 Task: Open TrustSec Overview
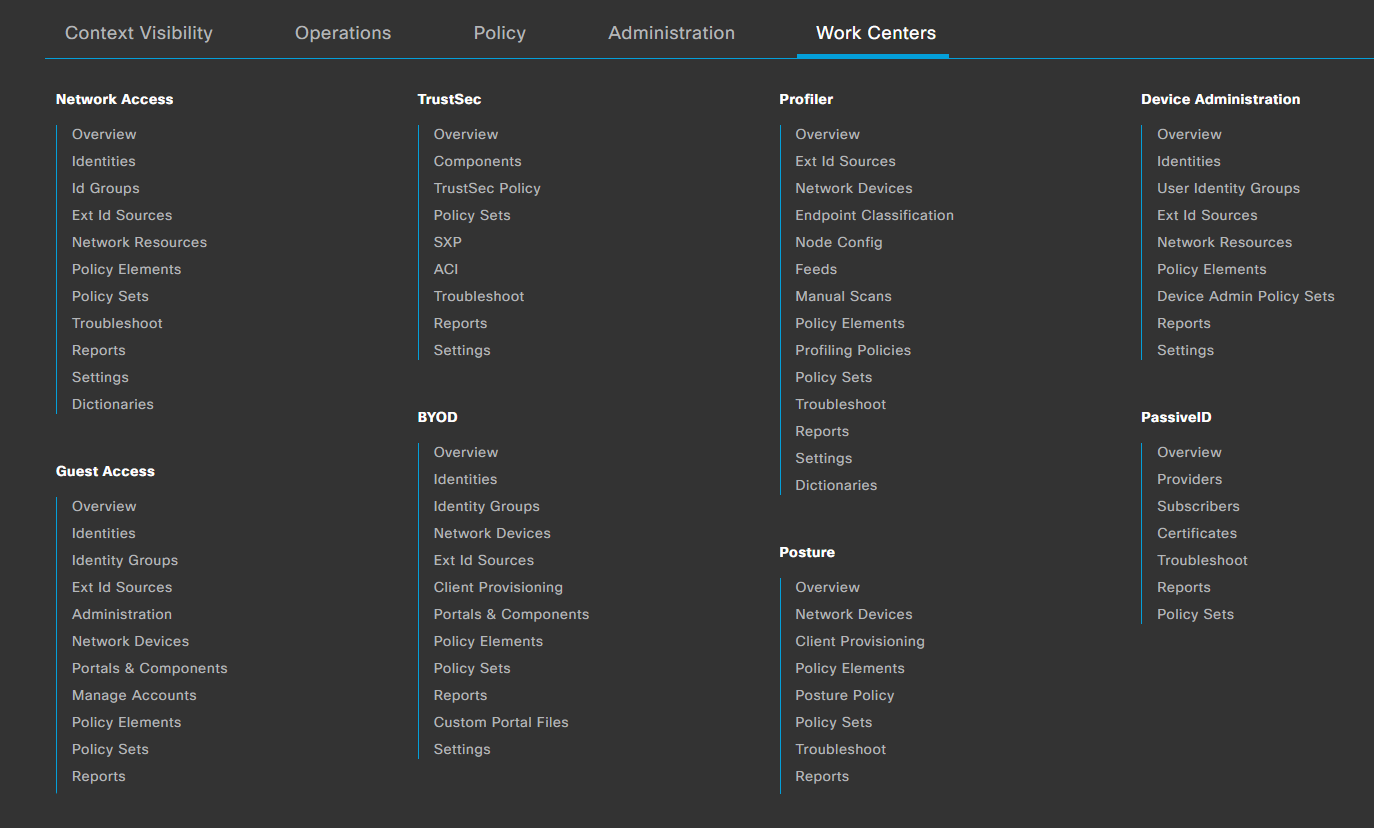[x=466, y=134]
